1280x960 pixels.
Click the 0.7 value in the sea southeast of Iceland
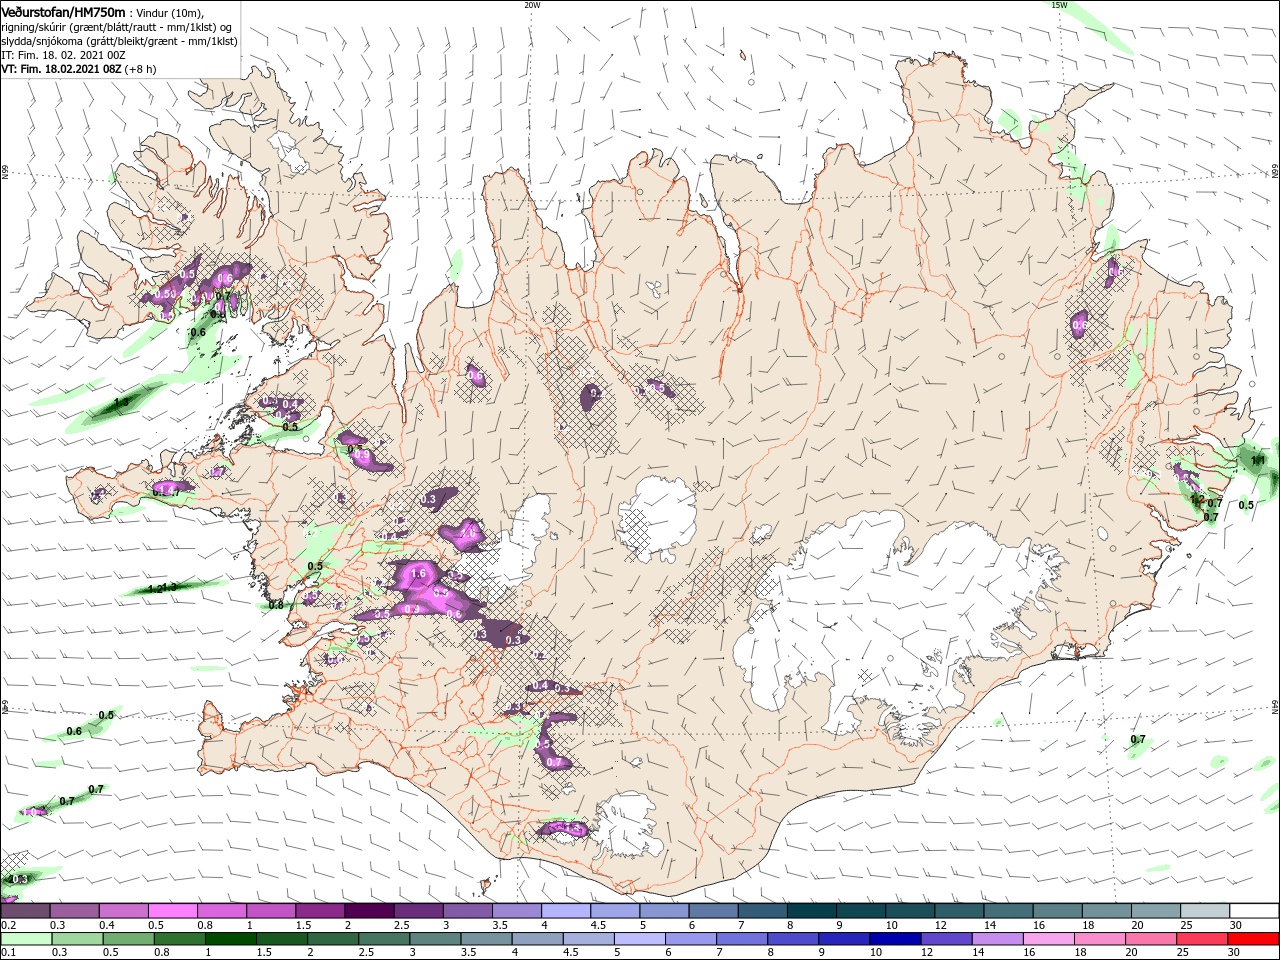tap(1137, 739)
